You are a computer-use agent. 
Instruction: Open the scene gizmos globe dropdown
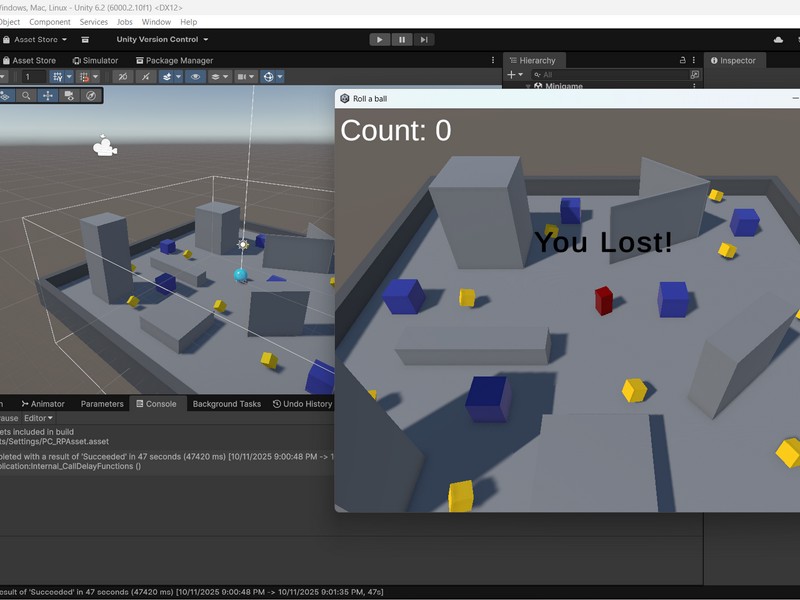tap(272, 77)
